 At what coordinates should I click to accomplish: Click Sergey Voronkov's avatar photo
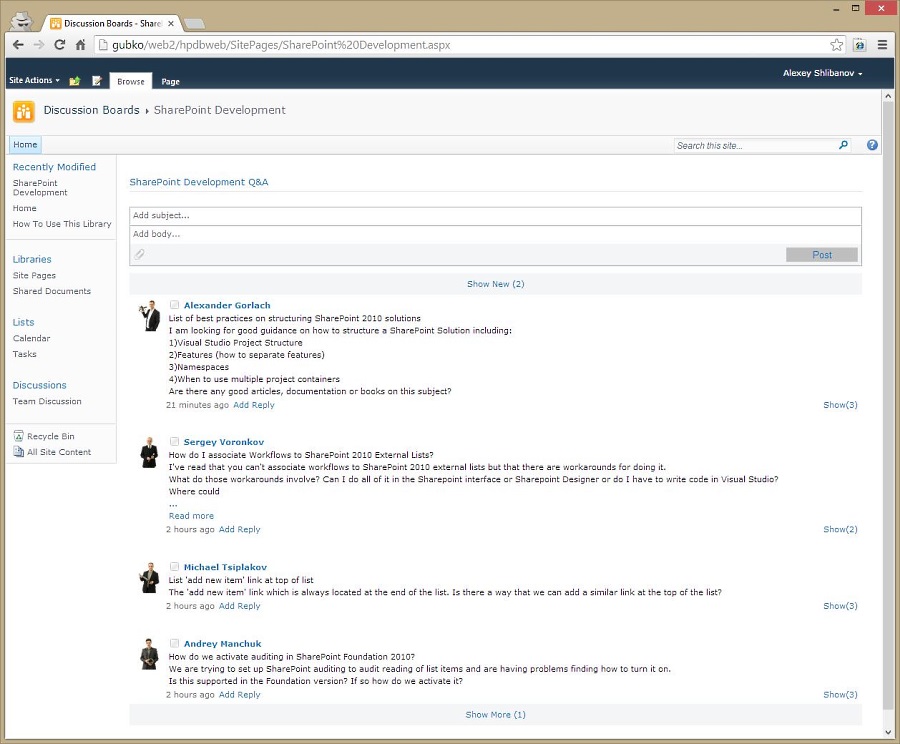pos(149,452)
